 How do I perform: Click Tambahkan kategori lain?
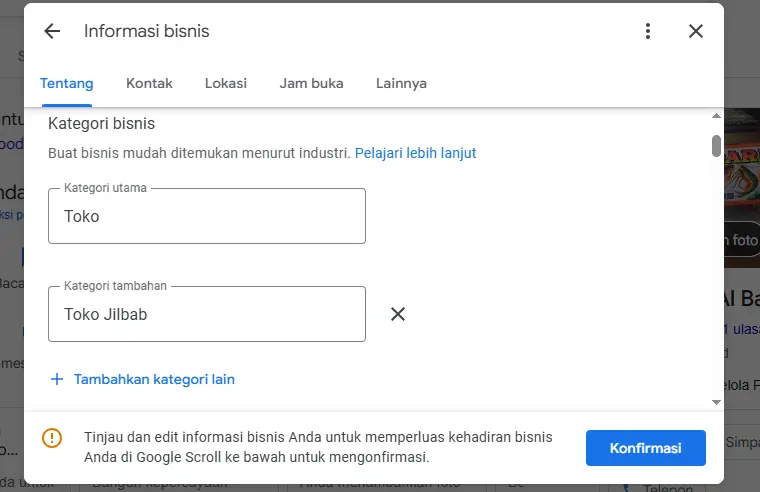pyautogui.click(x=154, y=379)
